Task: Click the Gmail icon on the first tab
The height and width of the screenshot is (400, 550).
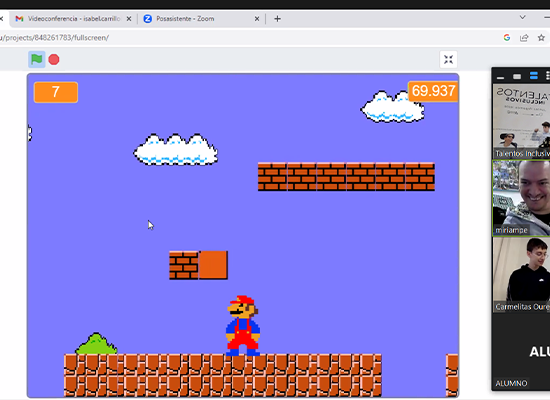Action: 20,19
